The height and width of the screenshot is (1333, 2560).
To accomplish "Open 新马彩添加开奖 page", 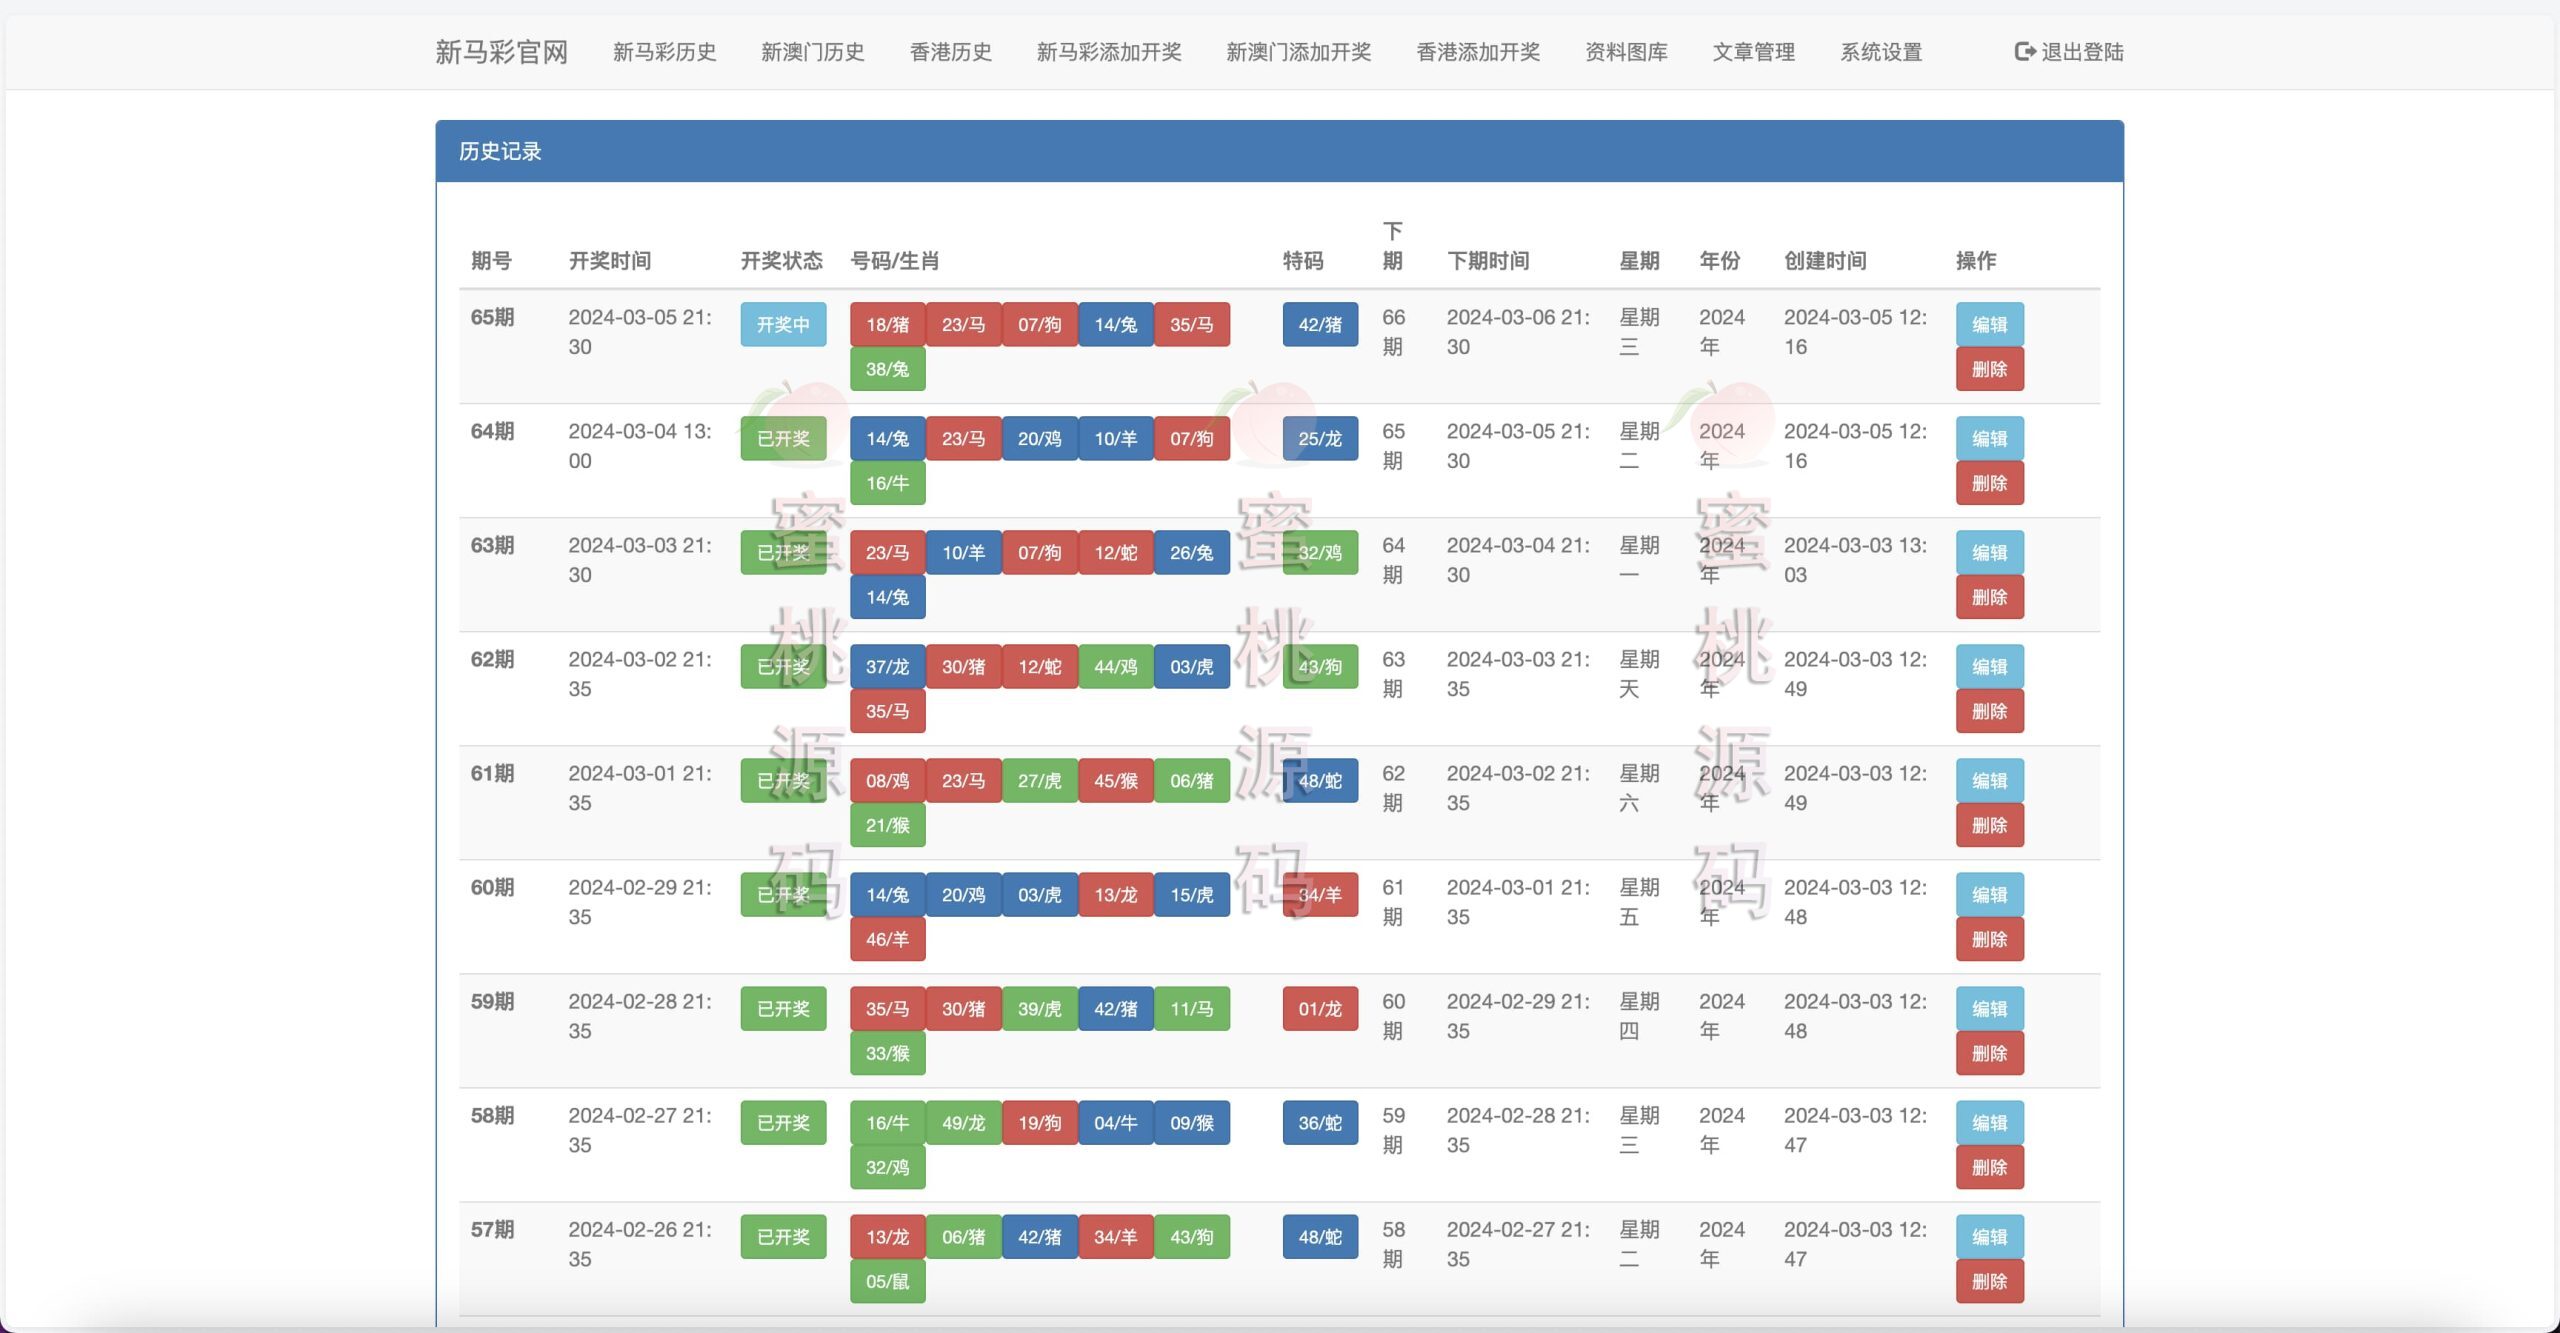I will [x=1108, y=52].
